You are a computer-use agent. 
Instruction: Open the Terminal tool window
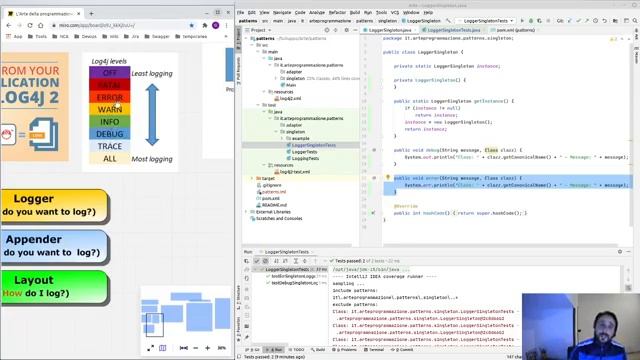coord(373,350)
